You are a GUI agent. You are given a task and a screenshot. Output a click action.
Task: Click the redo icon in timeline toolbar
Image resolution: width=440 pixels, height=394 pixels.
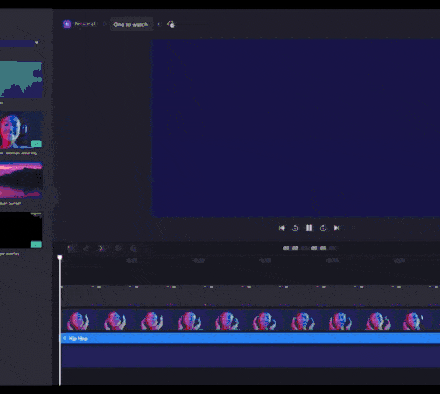tap(86, 248)
